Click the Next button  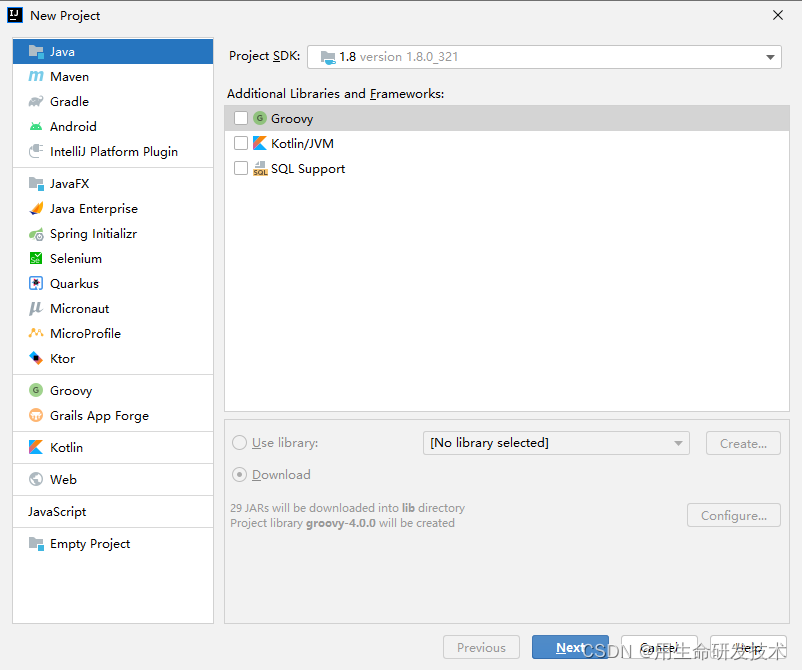pos(570,647)
